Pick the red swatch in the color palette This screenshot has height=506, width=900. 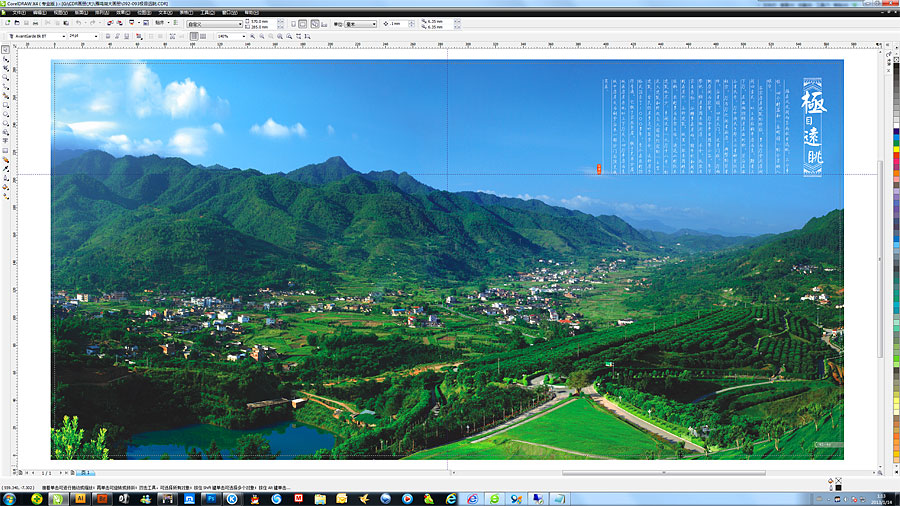[x=895, y=152]
